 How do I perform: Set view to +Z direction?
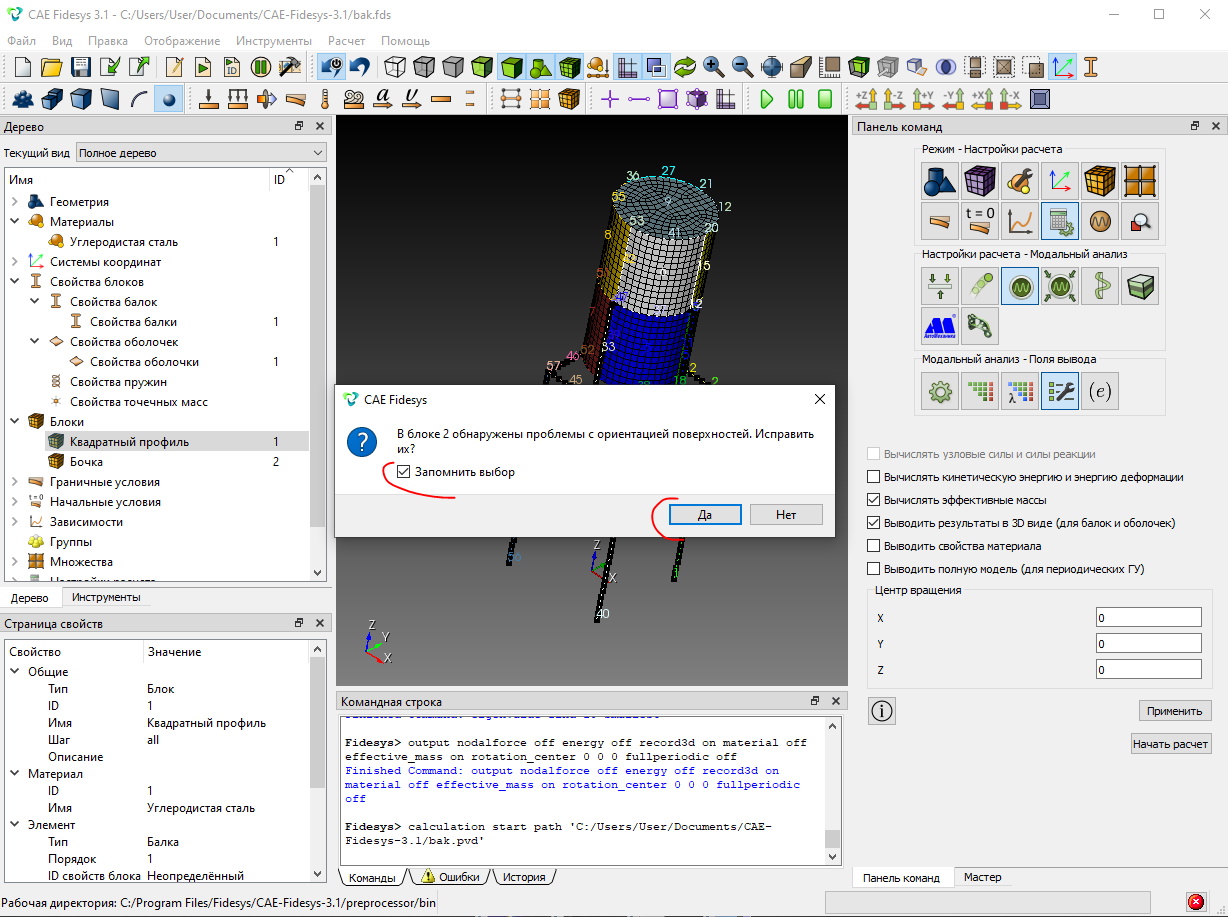pyautogui.click(x=866, y=99)
